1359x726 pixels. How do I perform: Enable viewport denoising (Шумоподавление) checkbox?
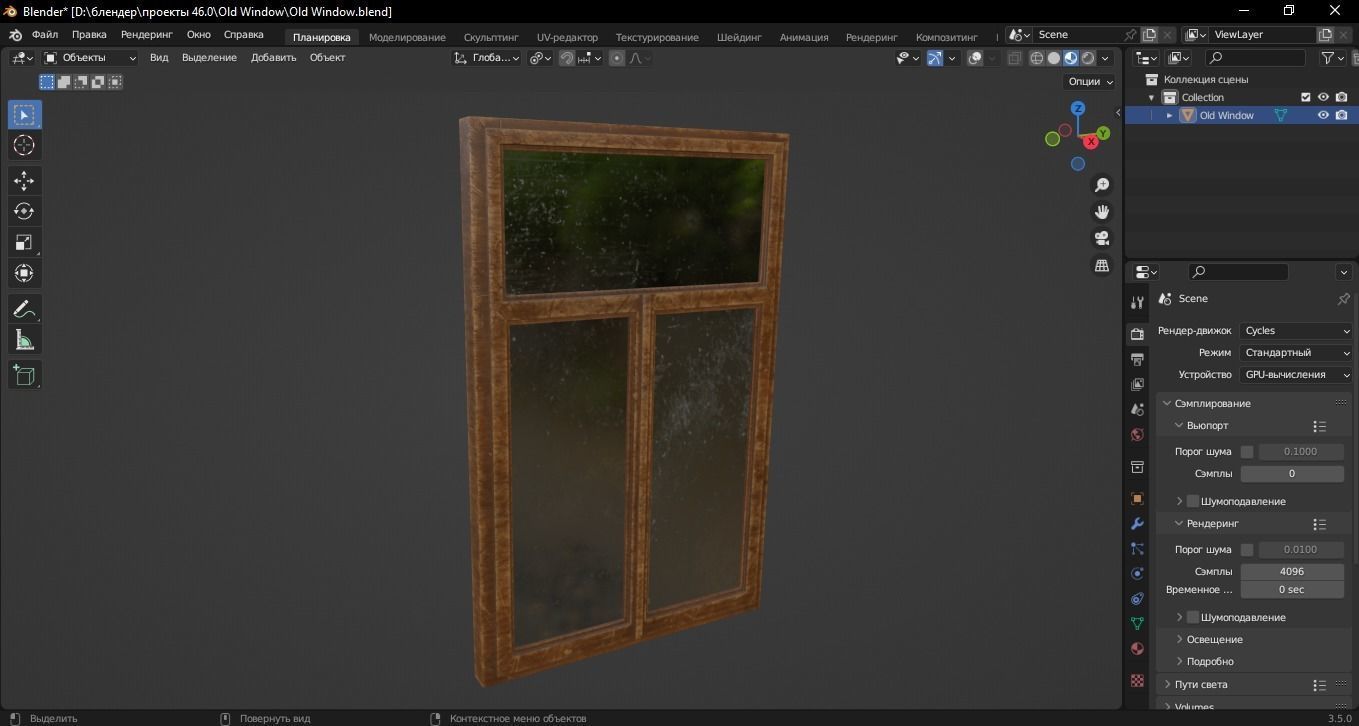[1193, 501]
